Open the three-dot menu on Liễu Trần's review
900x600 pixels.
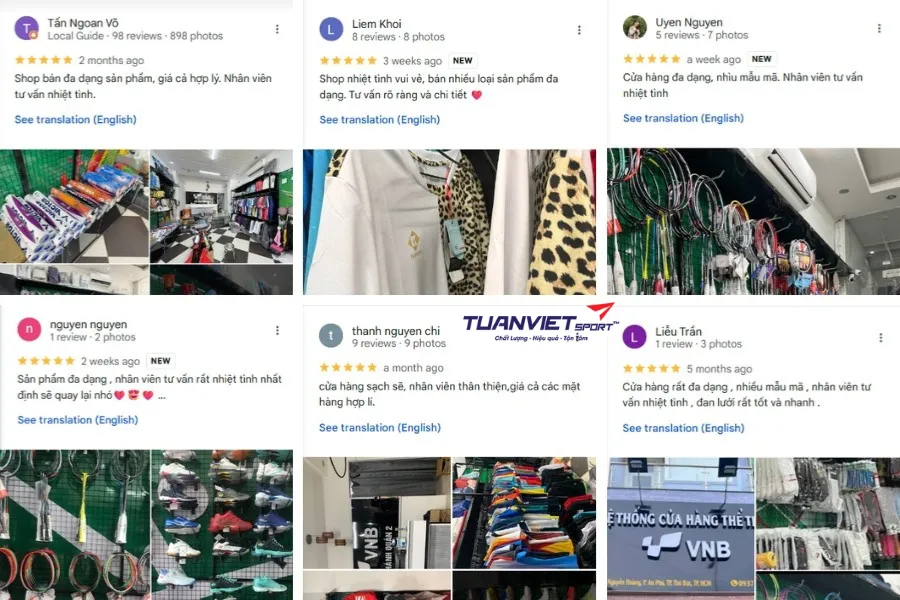[x=880, y=338]
